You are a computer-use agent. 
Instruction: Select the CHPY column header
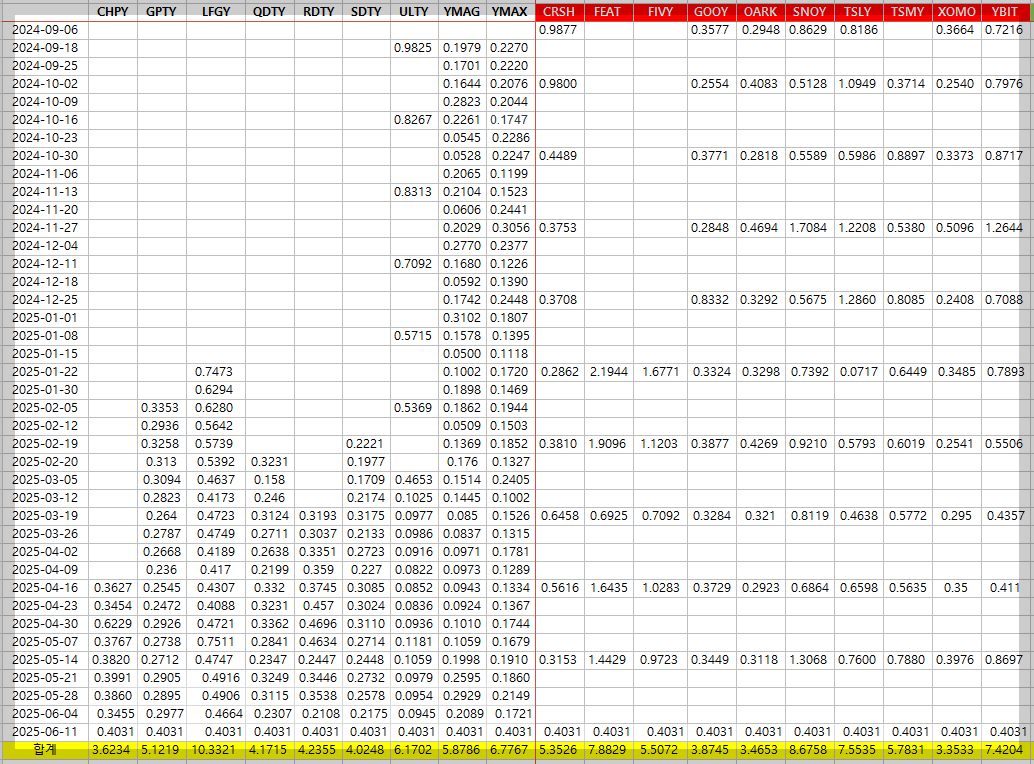[x=113, y=11]
